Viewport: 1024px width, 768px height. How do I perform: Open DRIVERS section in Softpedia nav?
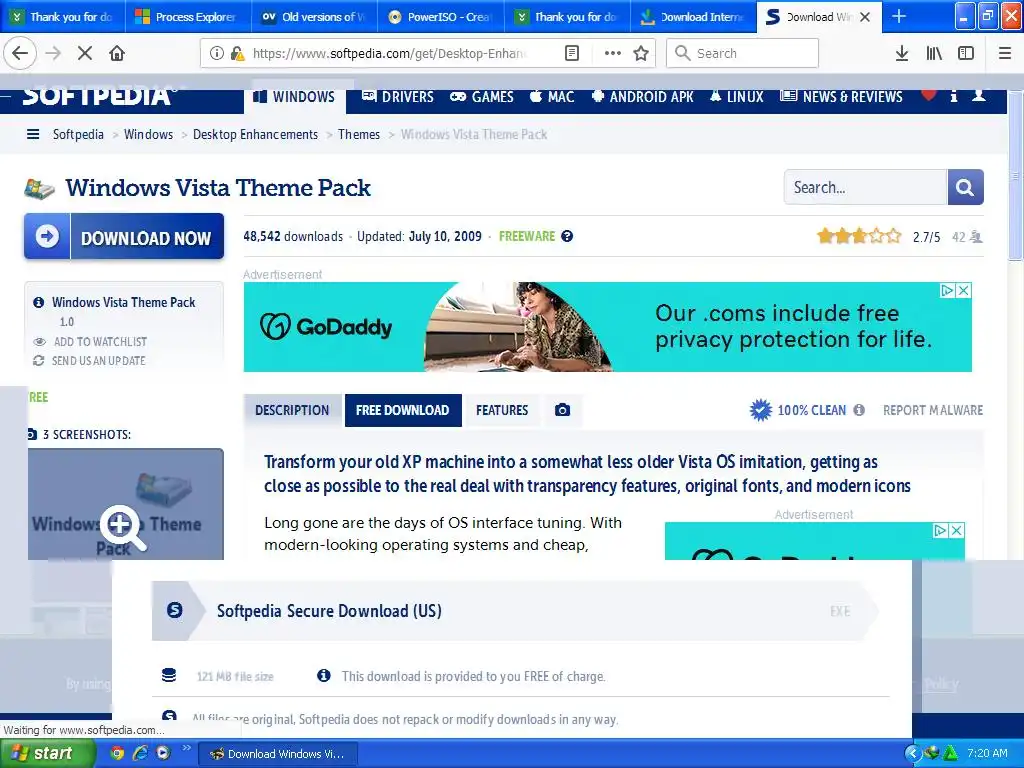[398, 97]
